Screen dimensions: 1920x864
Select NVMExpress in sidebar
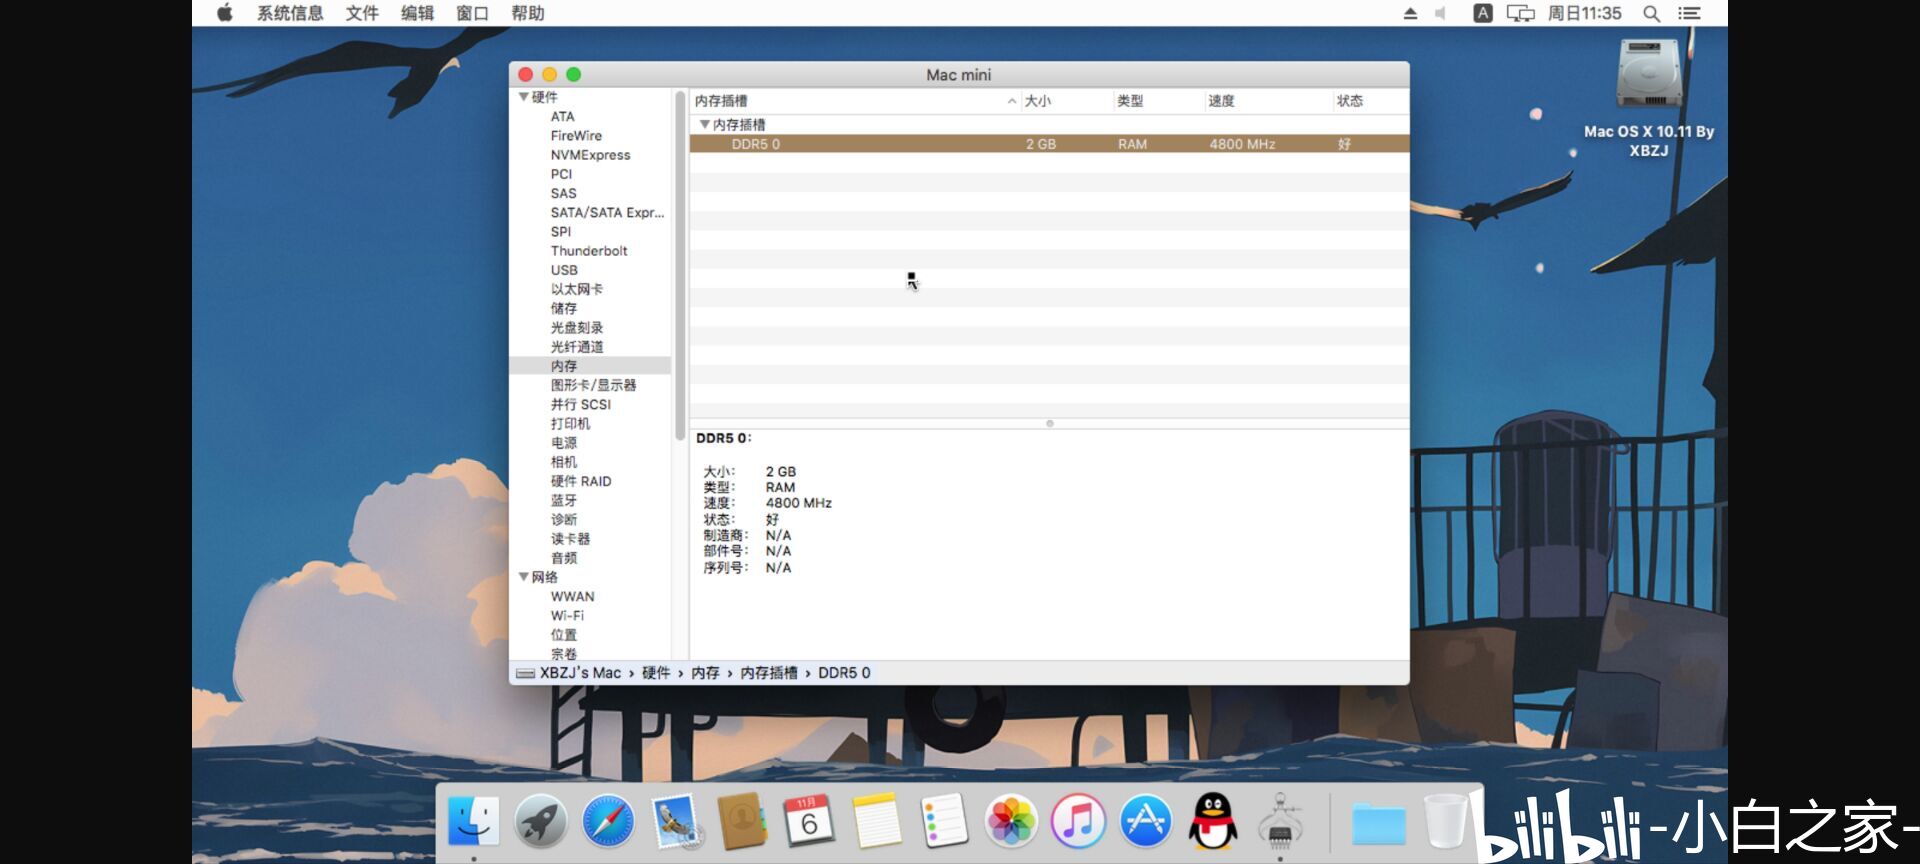coord(590,155)
